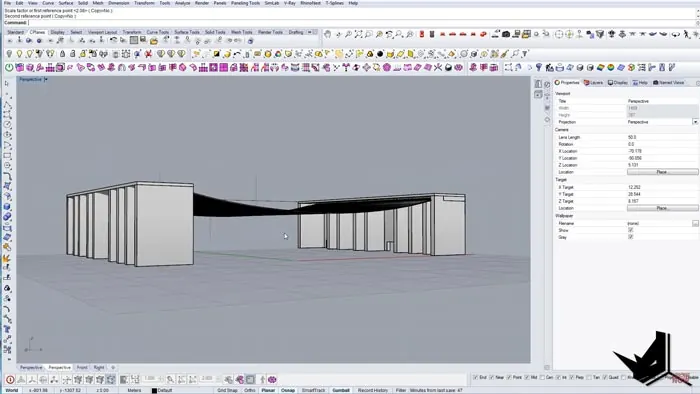Click the first light bulb icon
The image size is (700, 394).
coord(9,54)
